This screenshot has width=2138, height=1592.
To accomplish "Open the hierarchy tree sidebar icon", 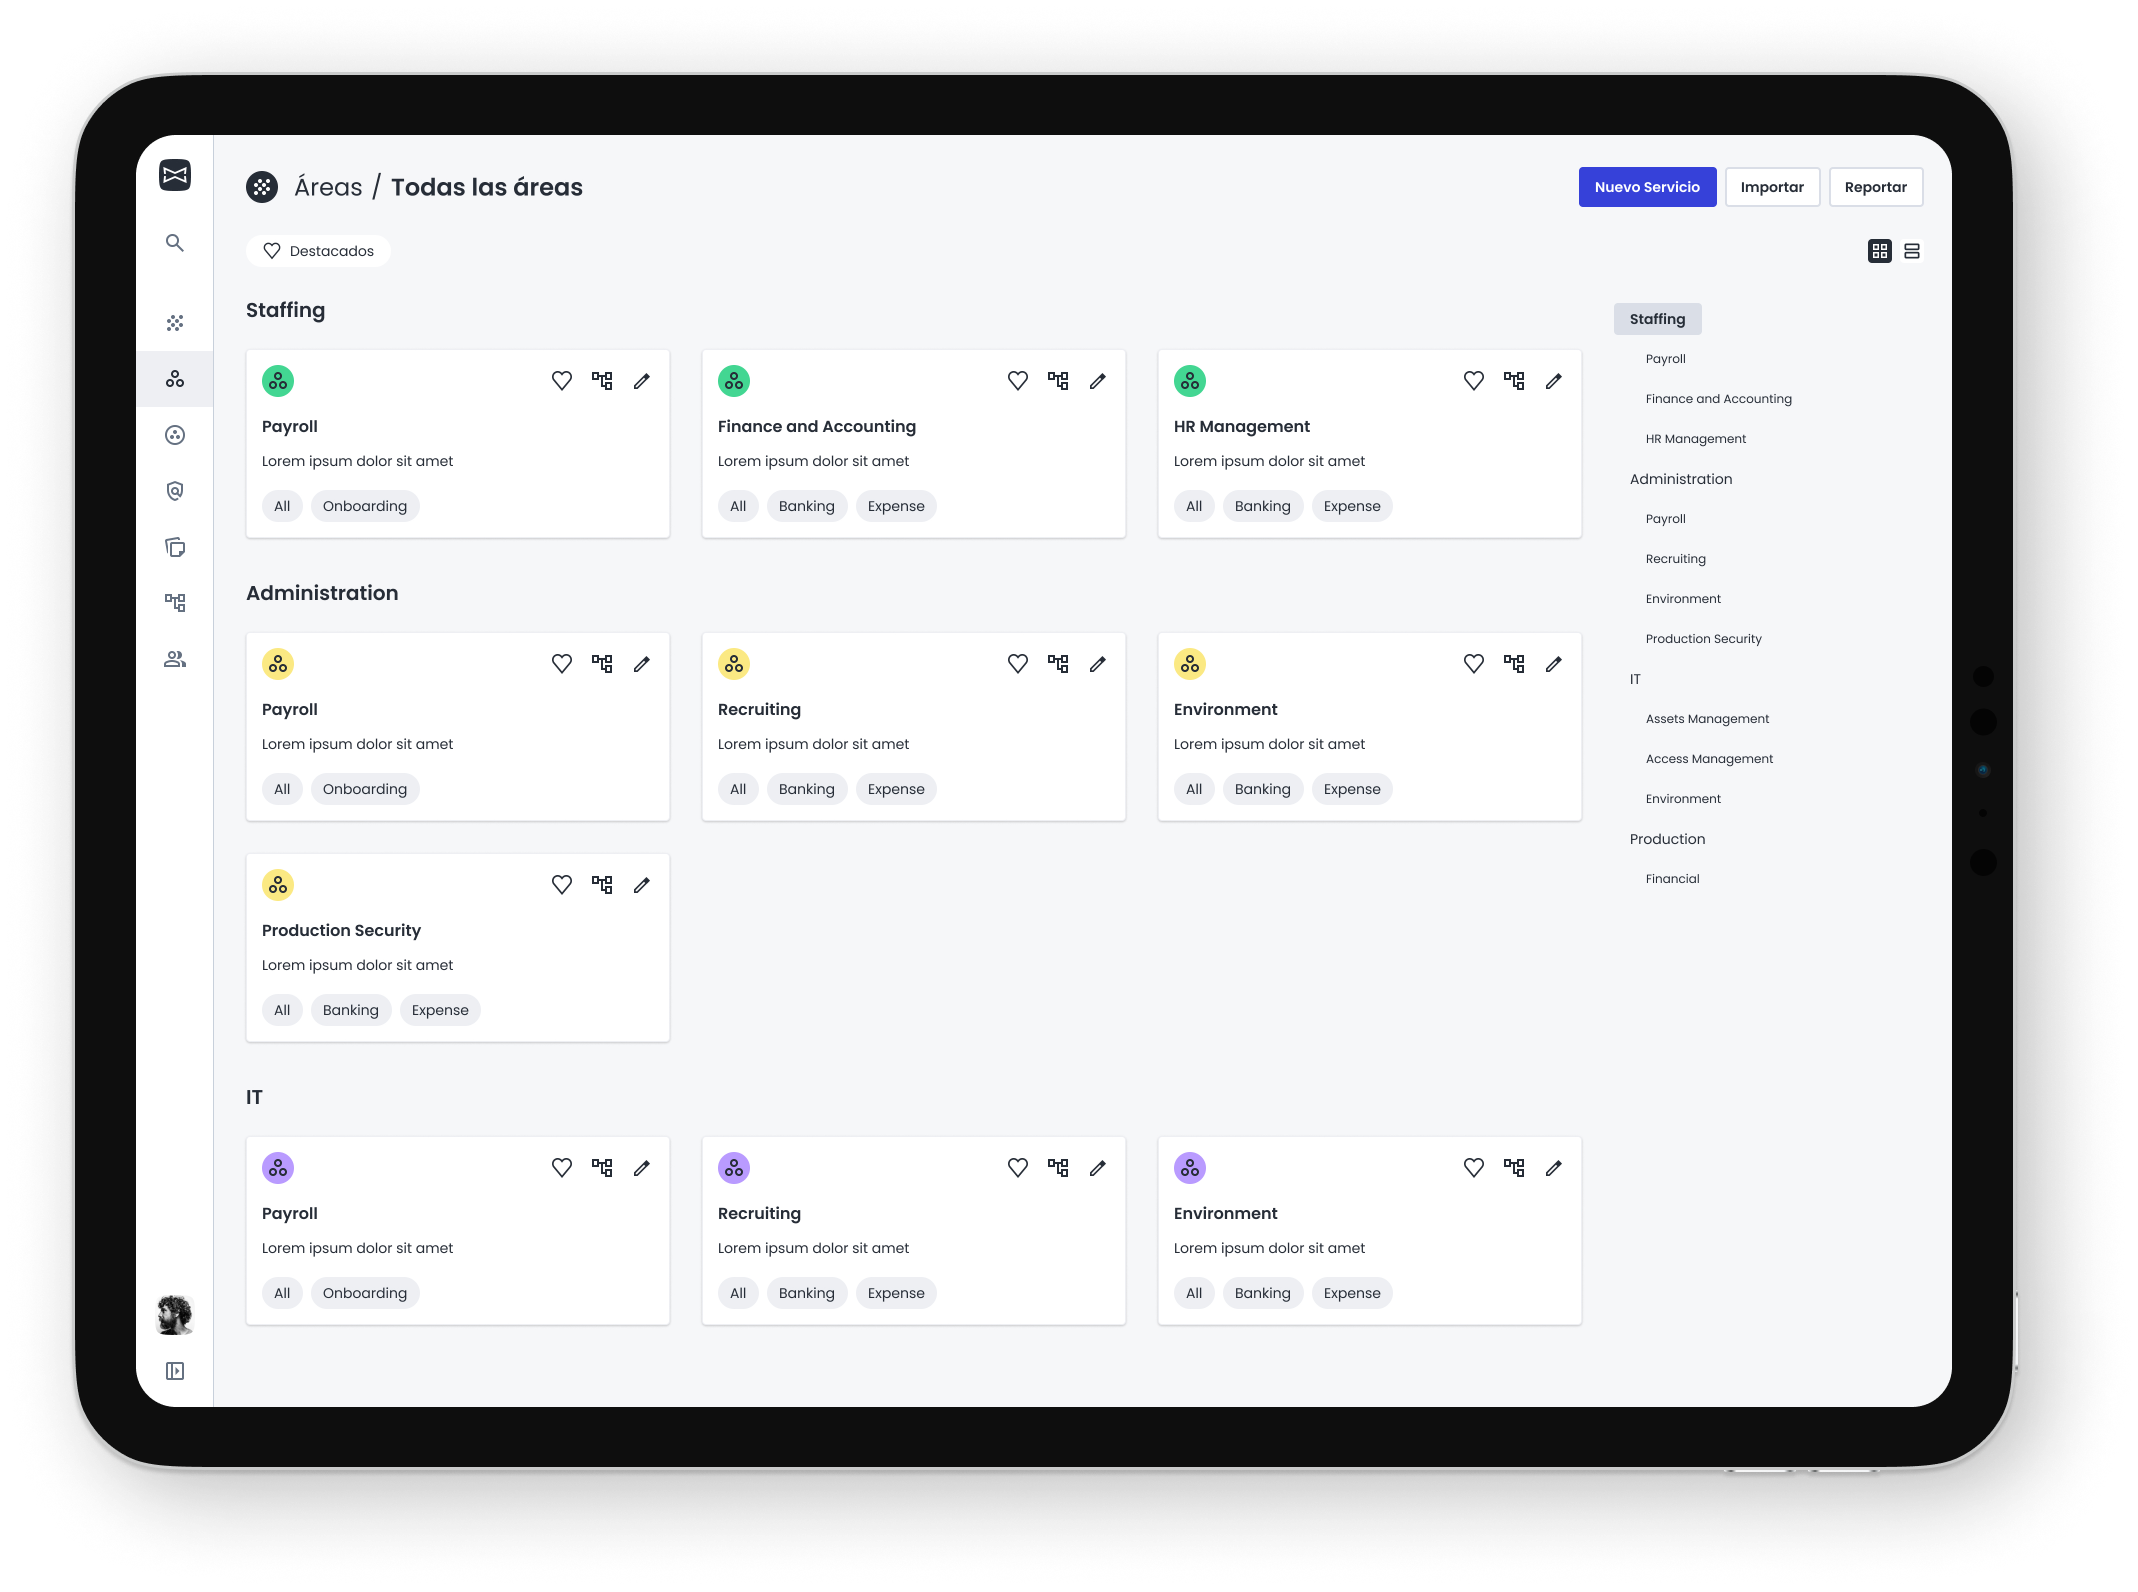I will click(x=175, y=603).
